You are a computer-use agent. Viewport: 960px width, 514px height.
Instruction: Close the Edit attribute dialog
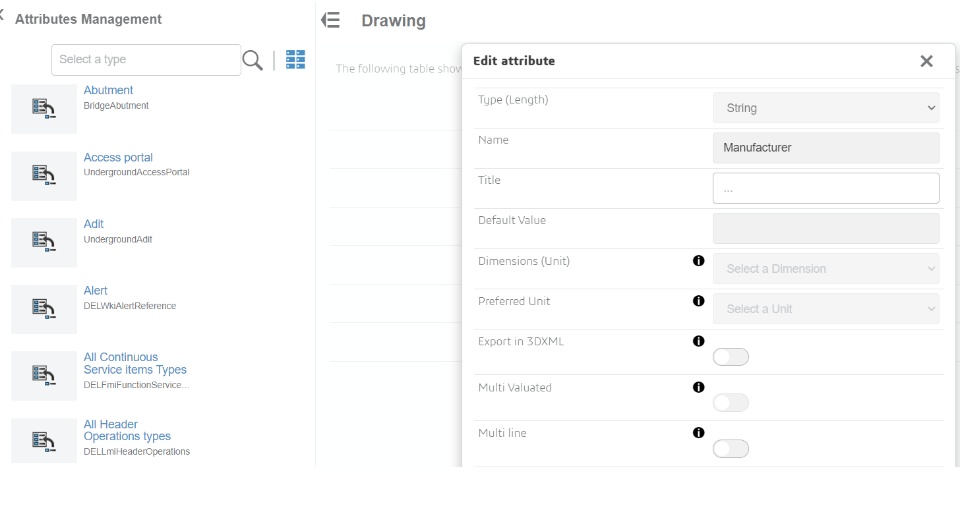(x=926, y=61)
